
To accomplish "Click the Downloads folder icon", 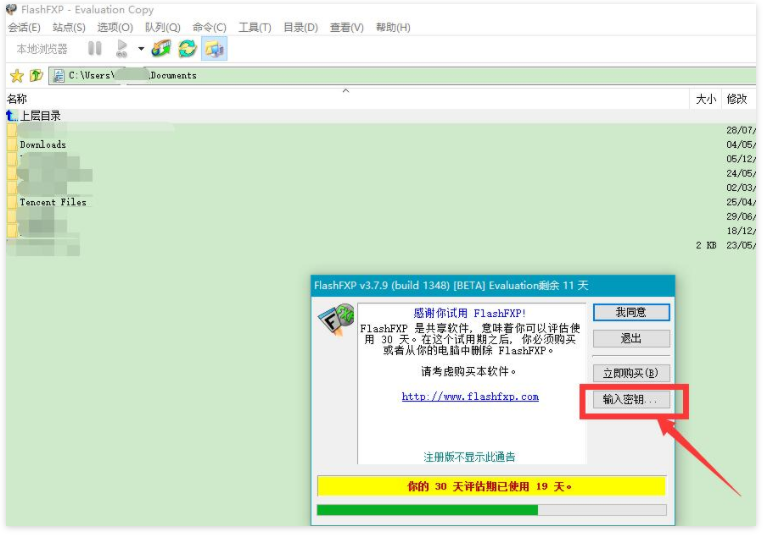I will (12, 144).
